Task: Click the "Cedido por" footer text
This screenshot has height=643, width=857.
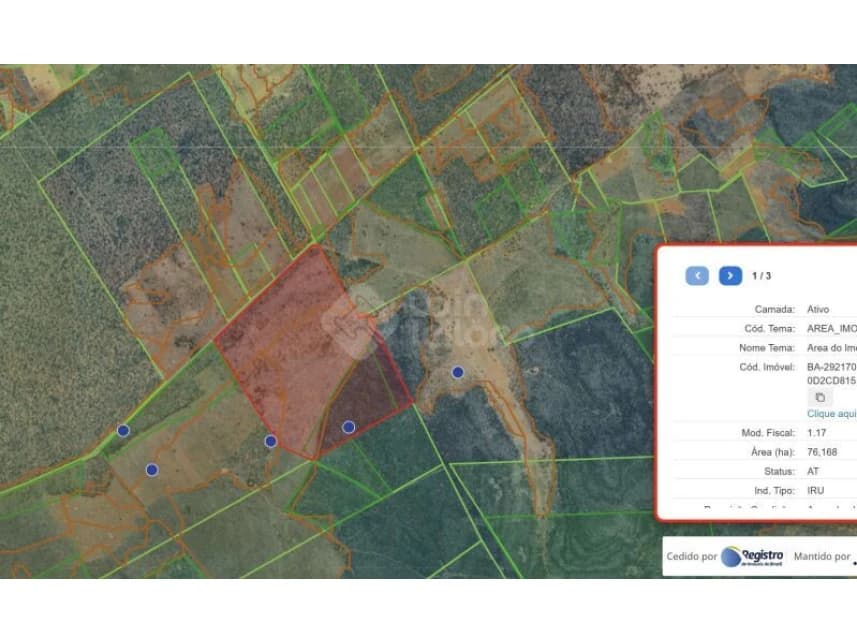Action: click(x=691, y=557)
